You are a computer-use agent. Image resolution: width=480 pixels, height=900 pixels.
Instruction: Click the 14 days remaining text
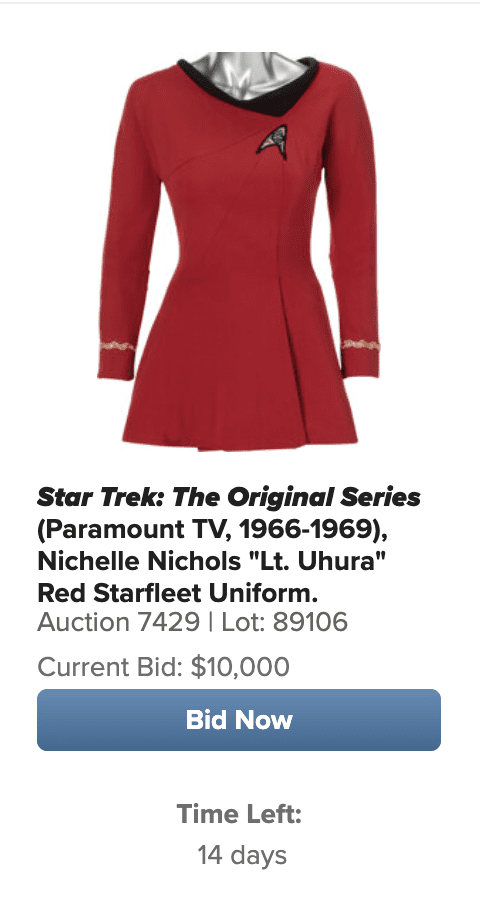(x=242, y=855)
